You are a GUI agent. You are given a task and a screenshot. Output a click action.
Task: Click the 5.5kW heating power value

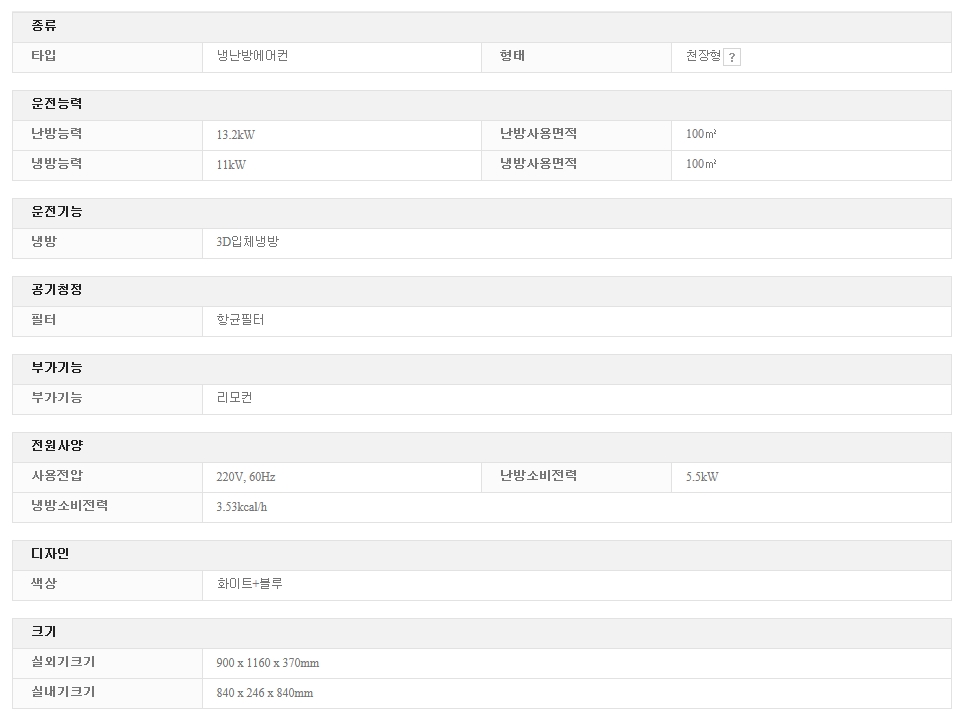(x=701, y=477)
